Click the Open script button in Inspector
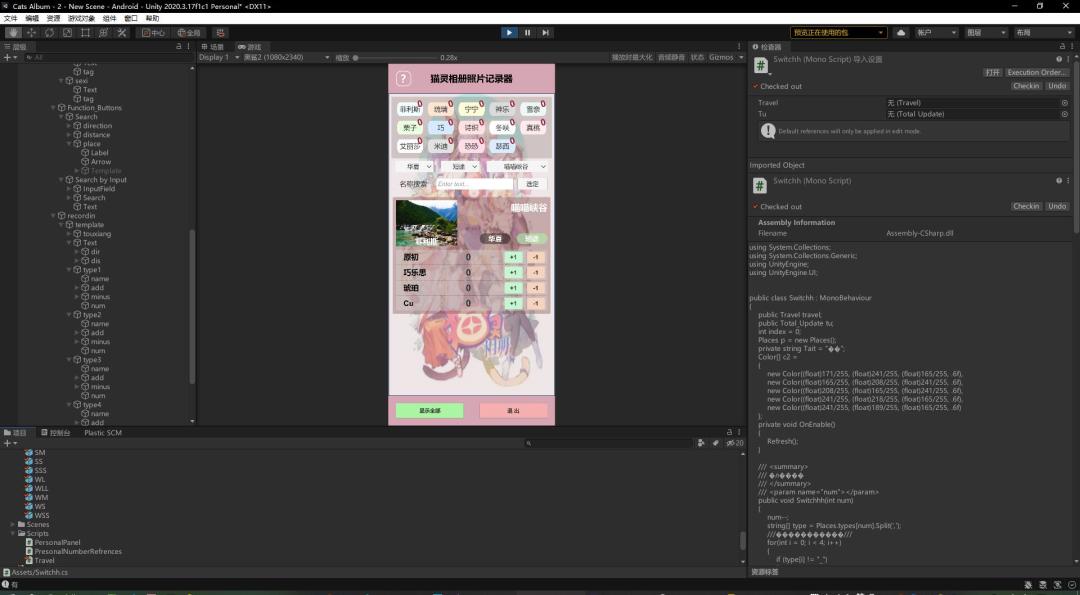The image size is (1080, 595). pyautogui.click(x=992, y=72)
